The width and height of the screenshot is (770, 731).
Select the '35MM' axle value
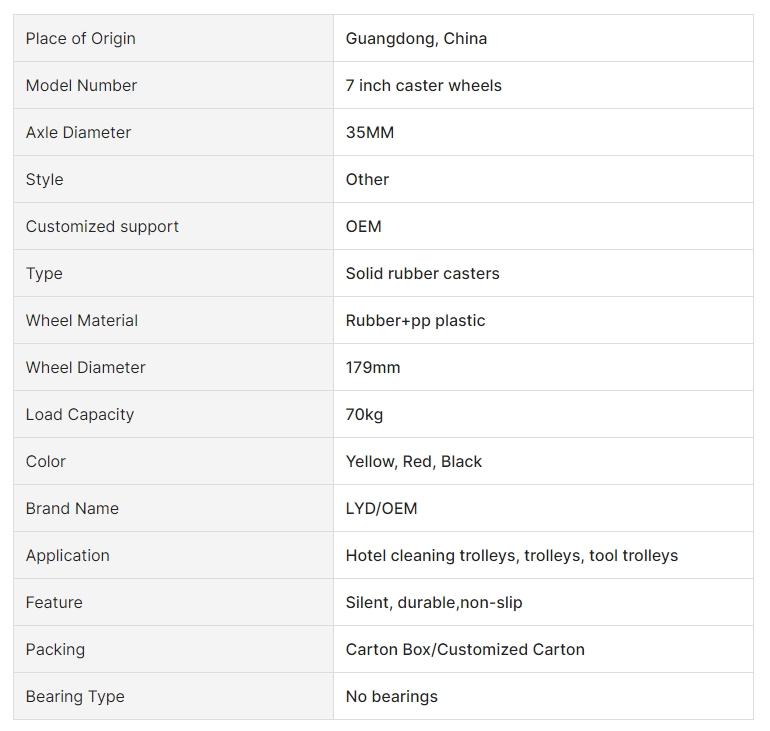(370, 133)
